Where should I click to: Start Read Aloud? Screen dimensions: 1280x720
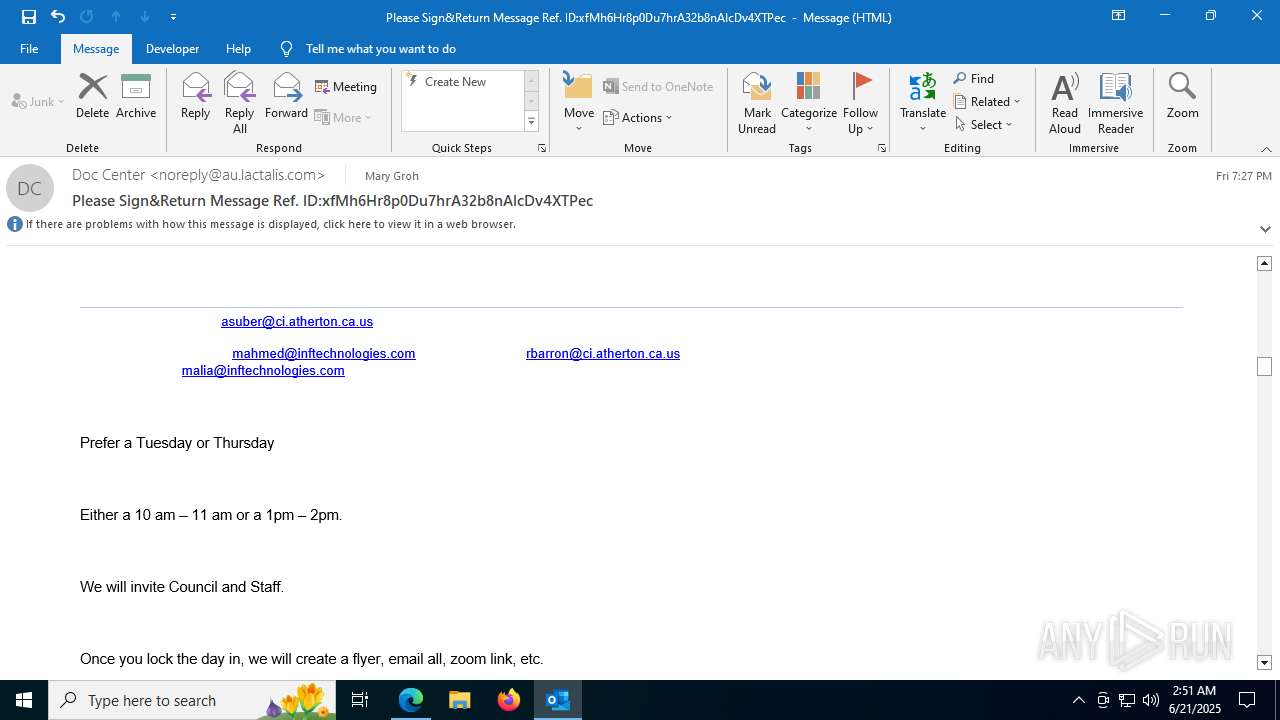(x=1065, y=102)
